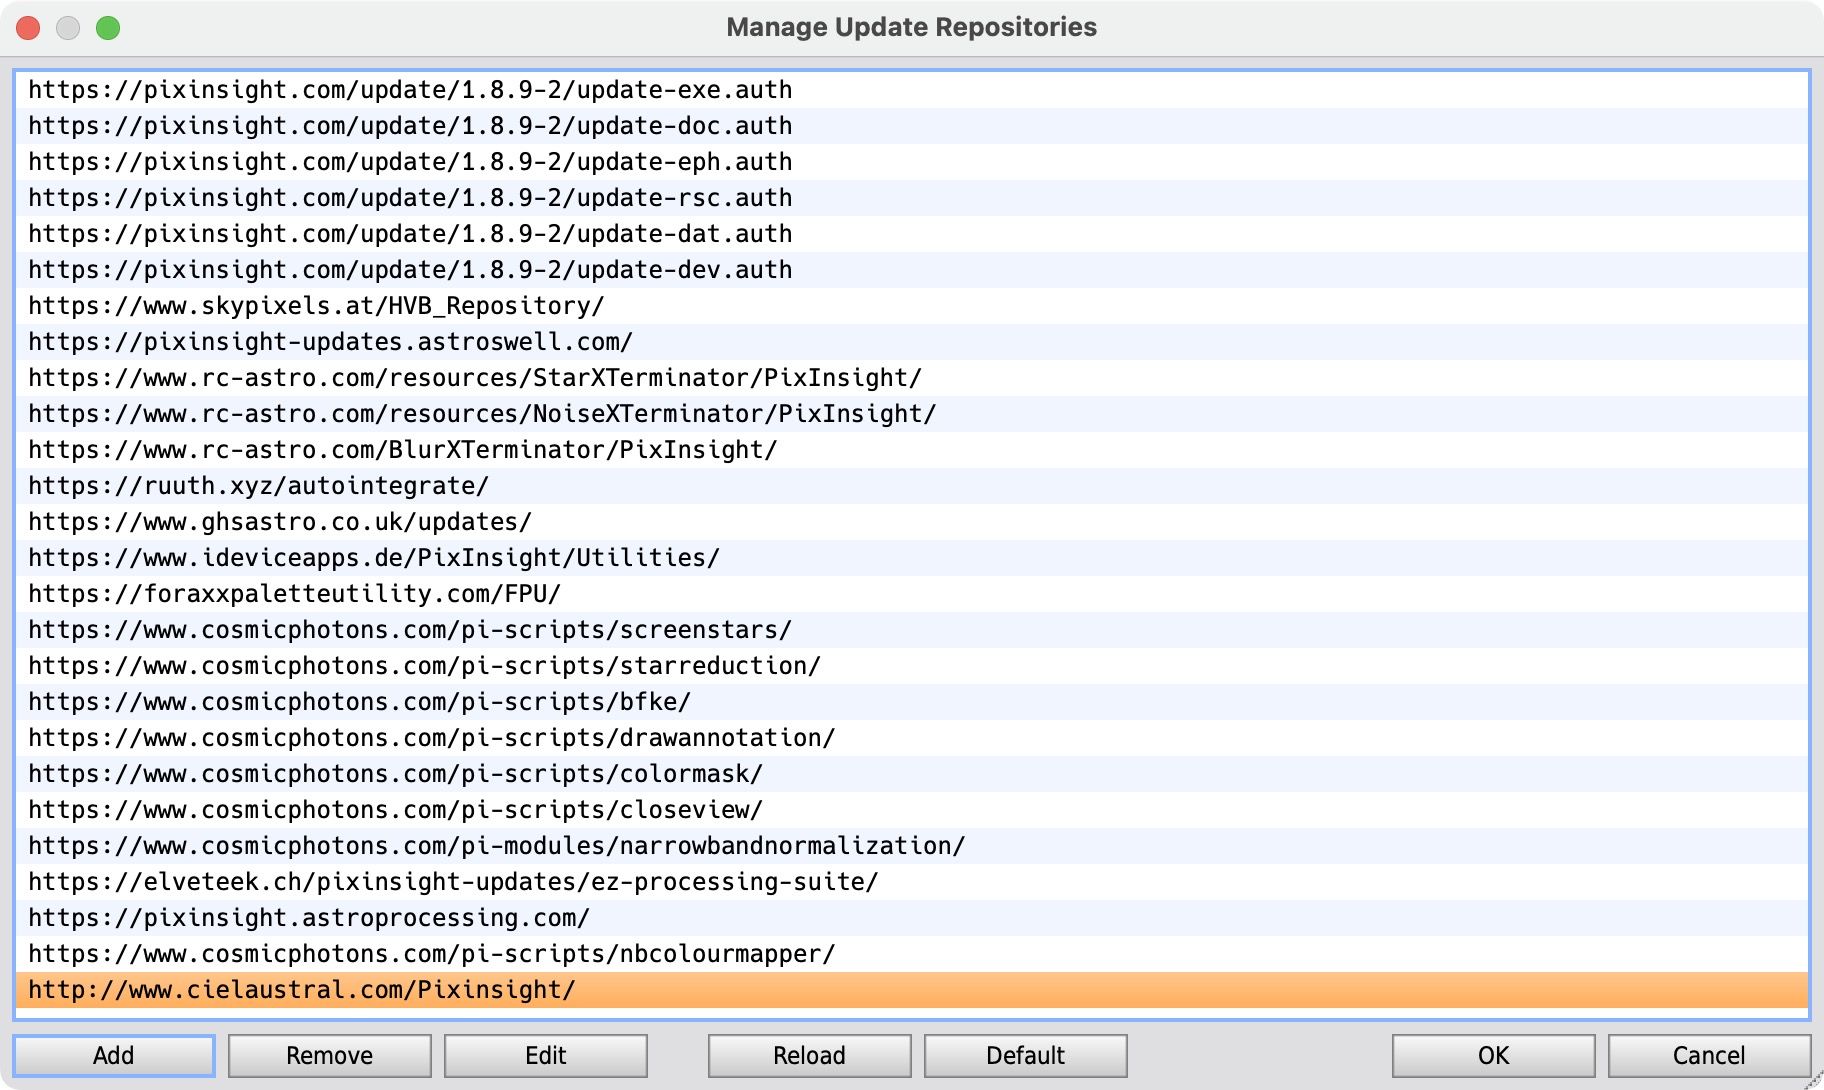Image resolution: width=1824 pixels, height=1090 pixels.
Task: Remove the selected repository
Action: click(x=330, y=1056)
